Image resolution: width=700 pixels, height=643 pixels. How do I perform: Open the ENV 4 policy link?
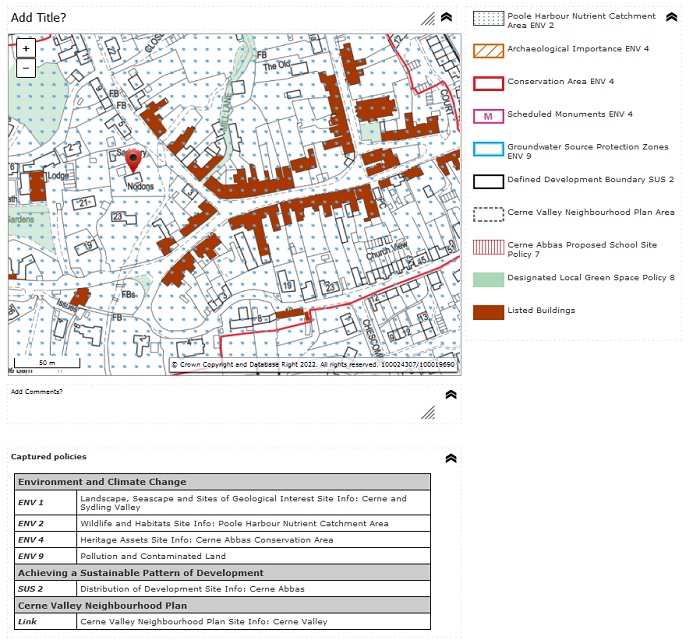point(31,540)
